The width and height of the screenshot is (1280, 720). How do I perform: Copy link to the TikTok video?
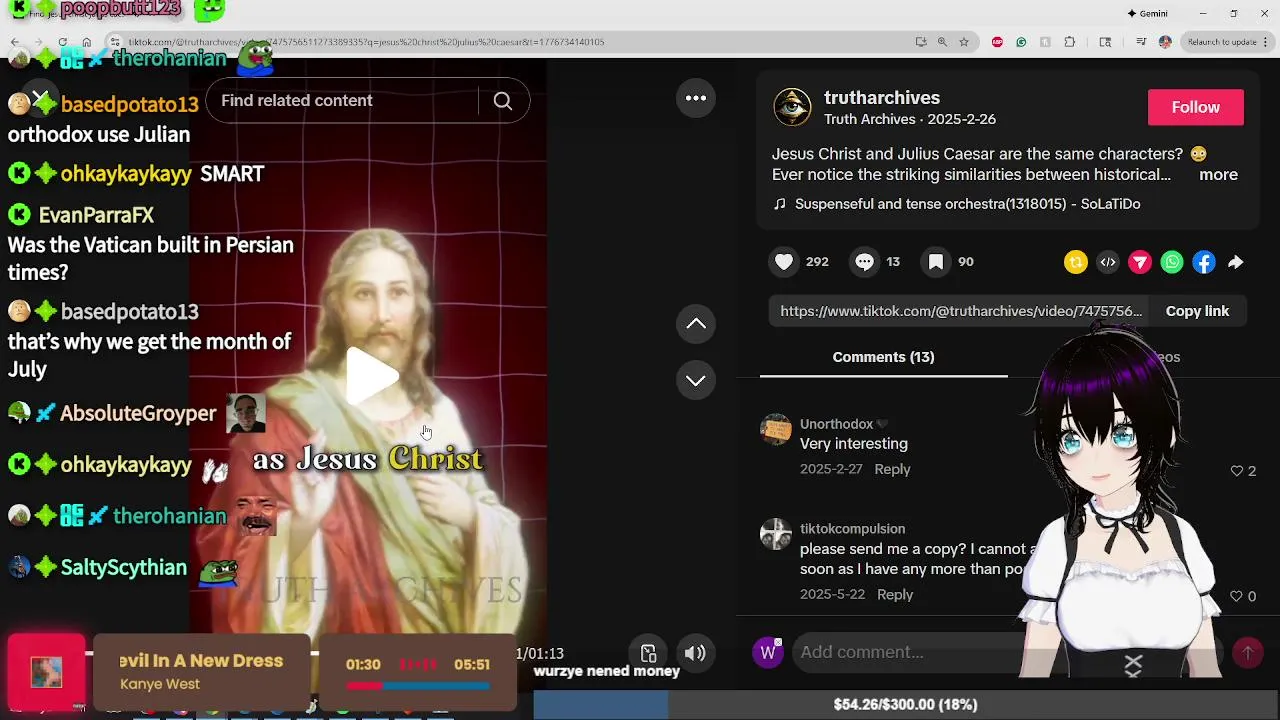(x=1197, y=311)
